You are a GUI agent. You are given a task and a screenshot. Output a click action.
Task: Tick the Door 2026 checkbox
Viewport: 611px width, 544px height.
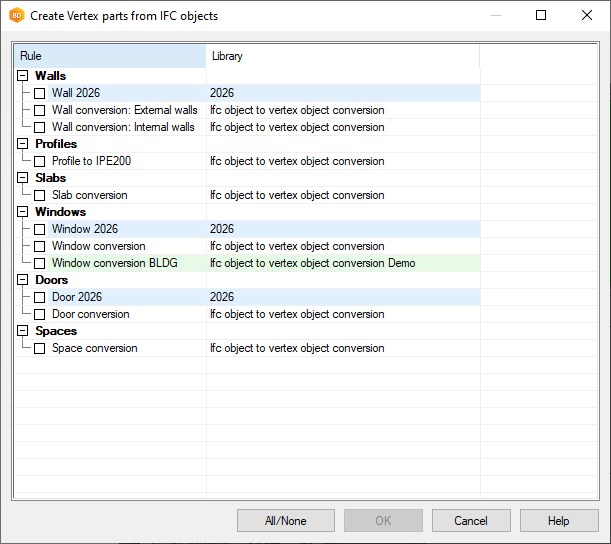pyautogui.click(x=40, y=297)
